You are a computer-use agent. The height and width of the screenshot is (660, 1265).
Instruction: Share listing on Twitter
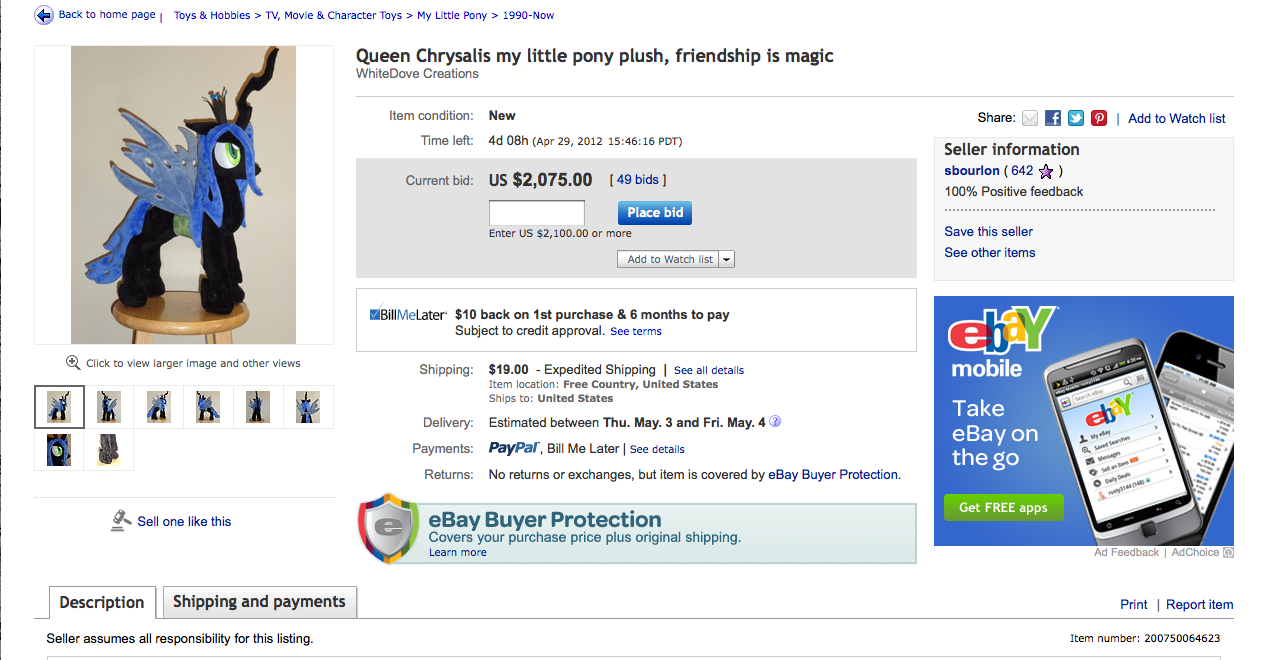pos(1076,118)
